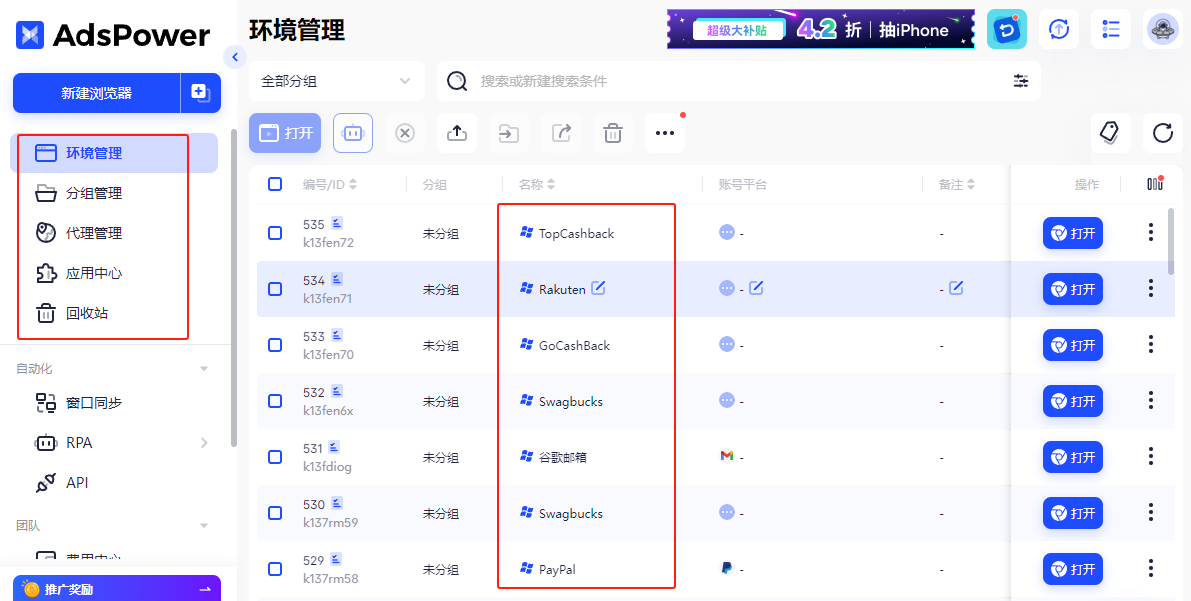Click the 推广奖励 banner button
Screen dimensions: 1191x601
pos(117,589)
